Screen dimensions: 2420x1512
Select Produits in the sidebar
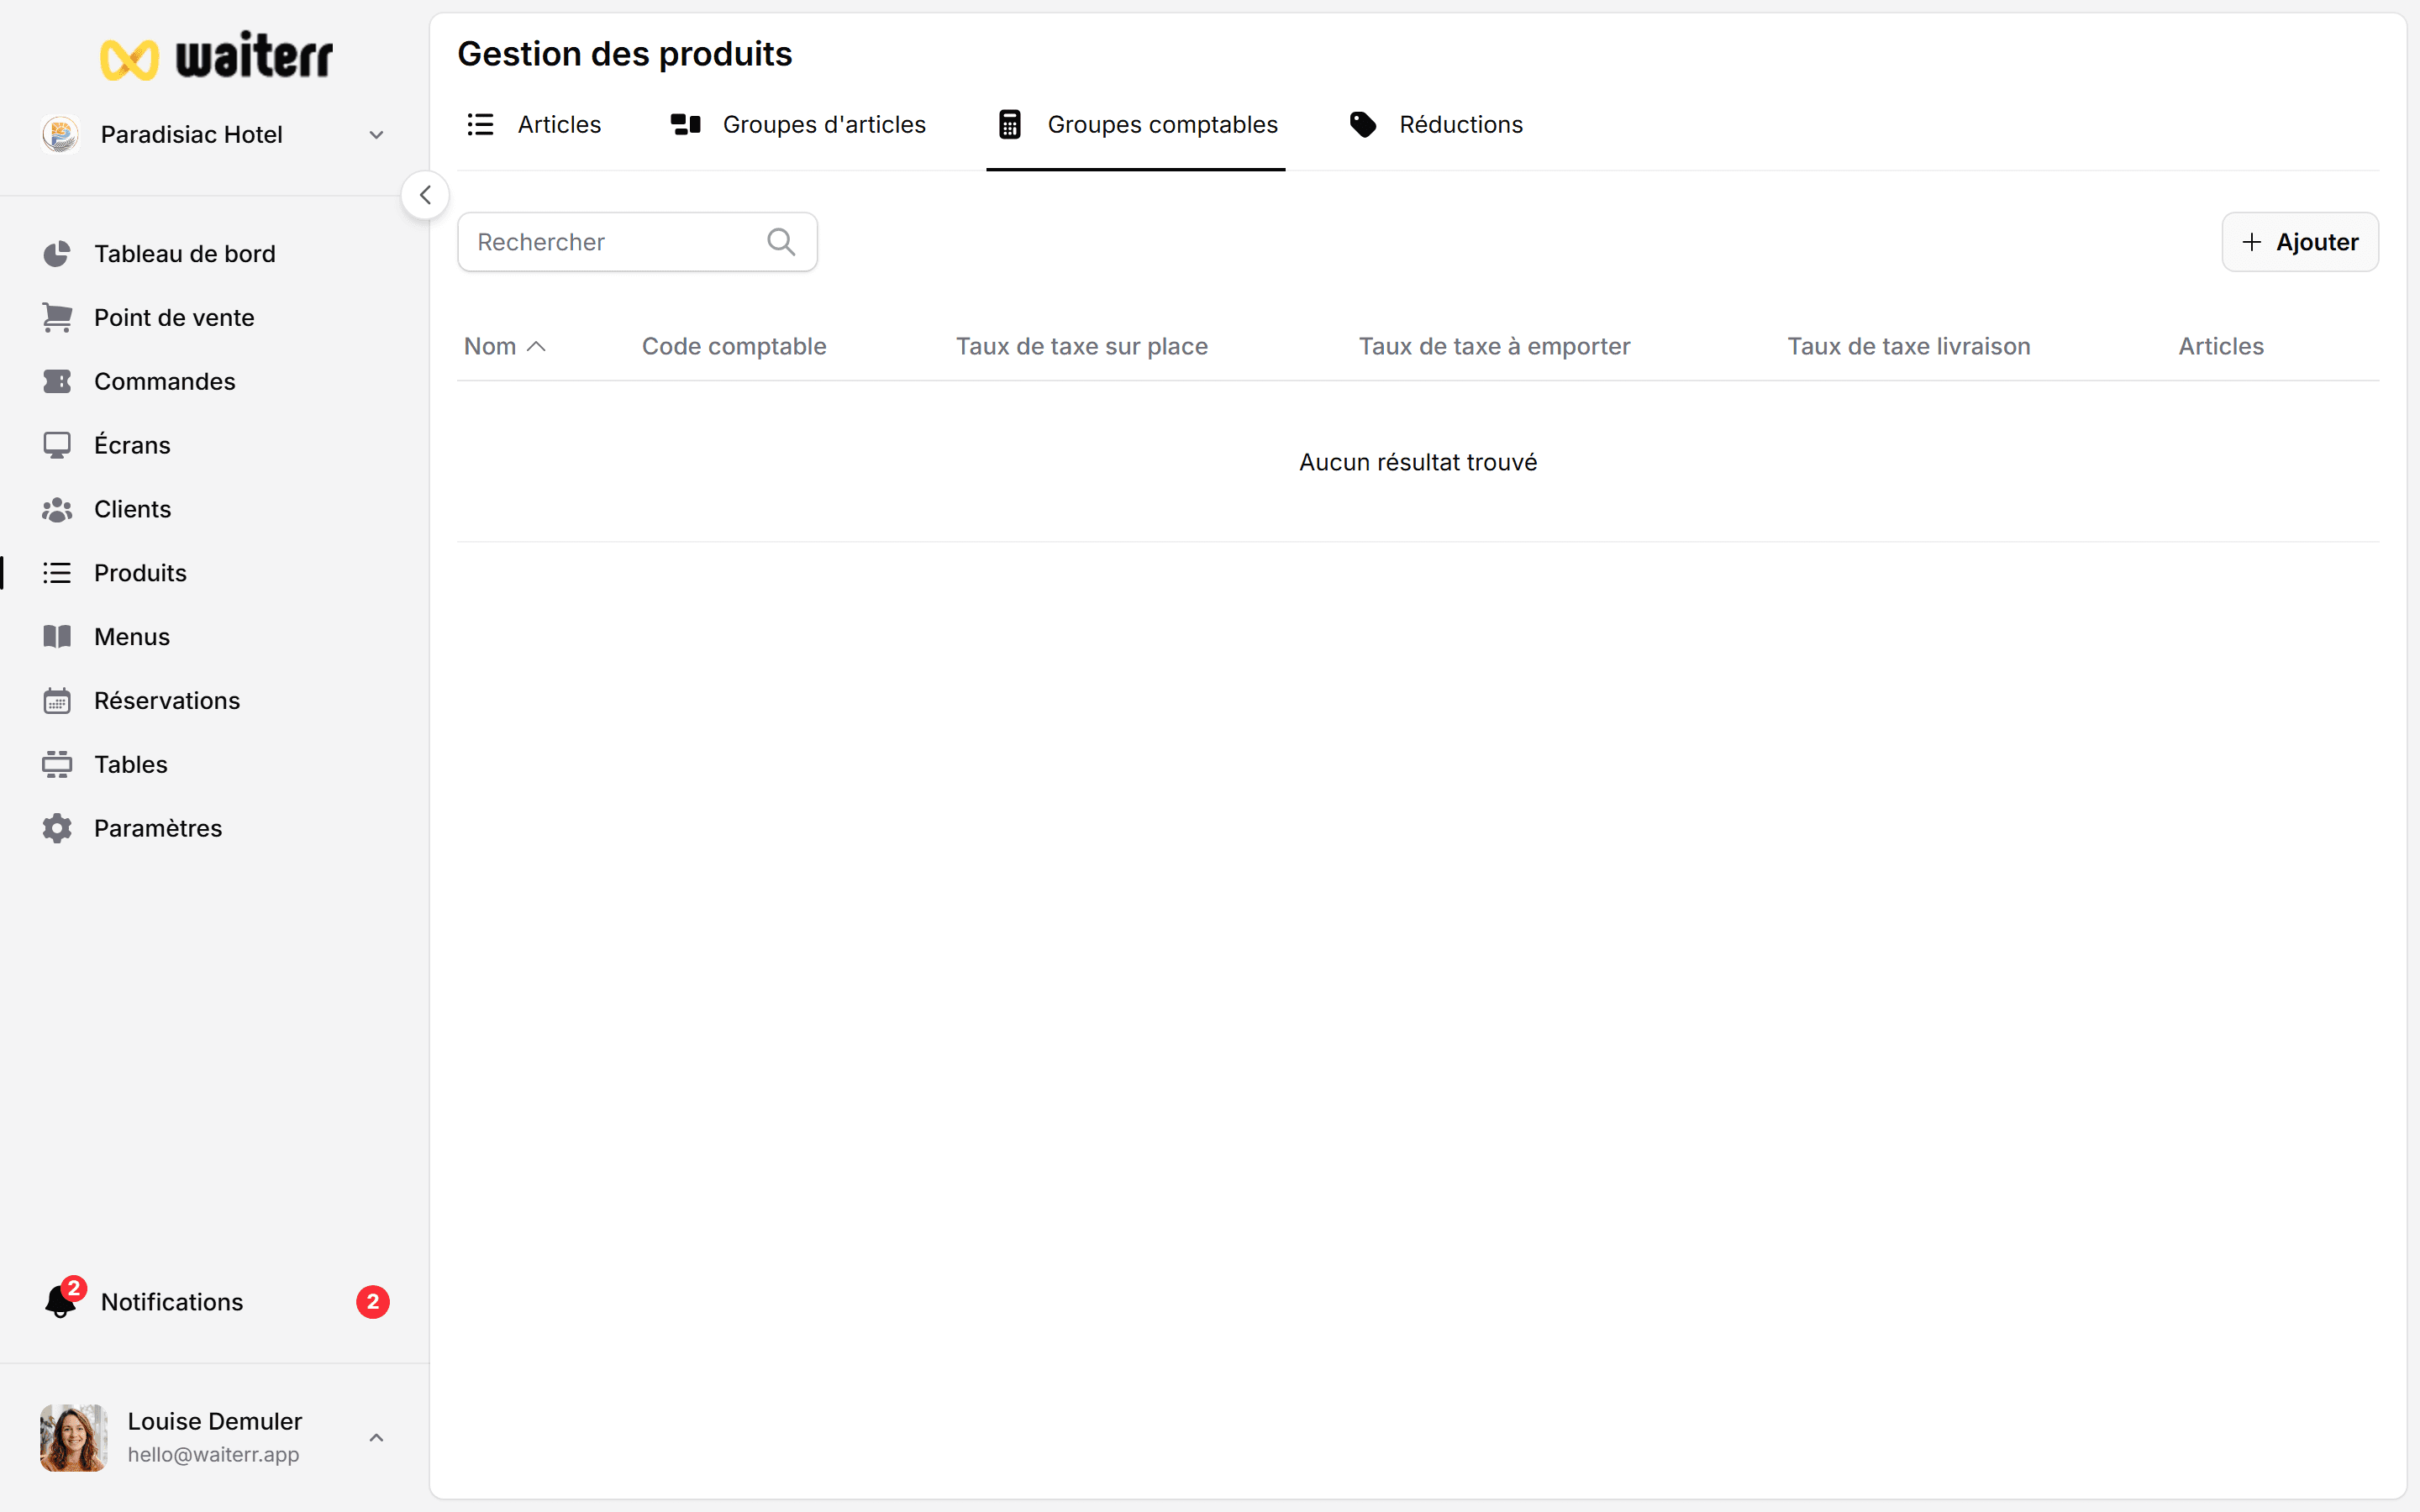click(x=140, y=573)
